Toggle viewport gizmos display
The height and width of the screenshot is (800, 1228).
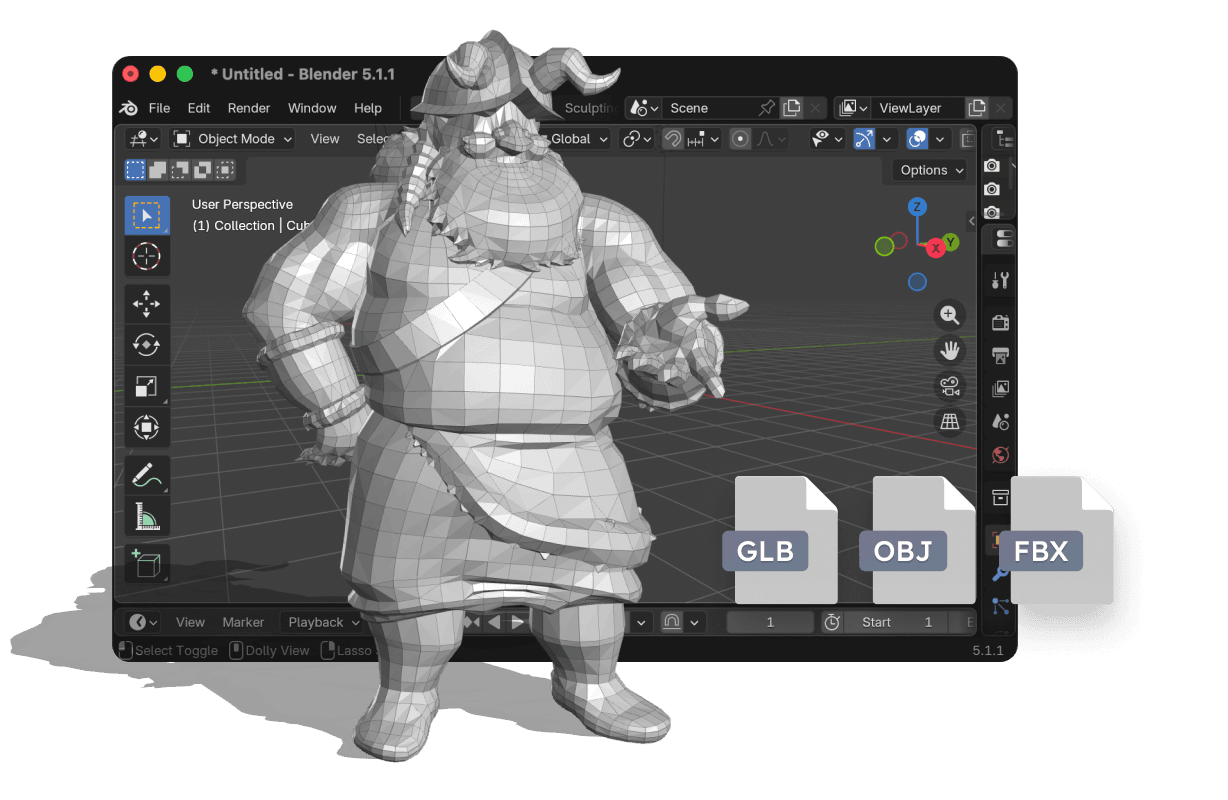864,139
